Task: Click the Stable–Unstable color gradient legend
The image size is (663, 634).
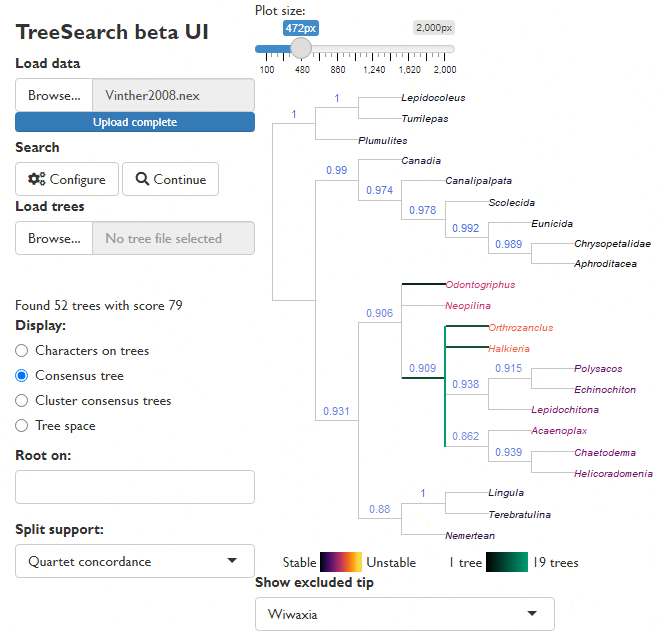Action: [341, 562]
